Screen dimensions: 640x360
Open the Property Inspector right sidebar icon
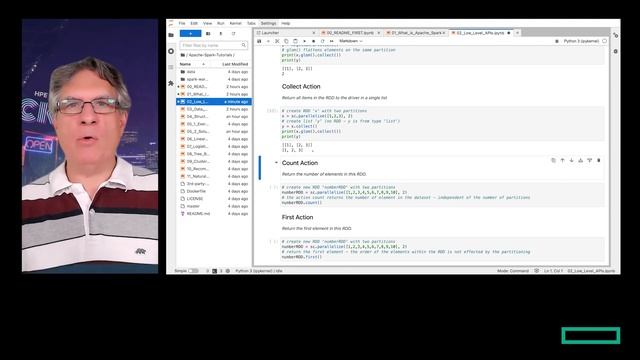[616, 36]
